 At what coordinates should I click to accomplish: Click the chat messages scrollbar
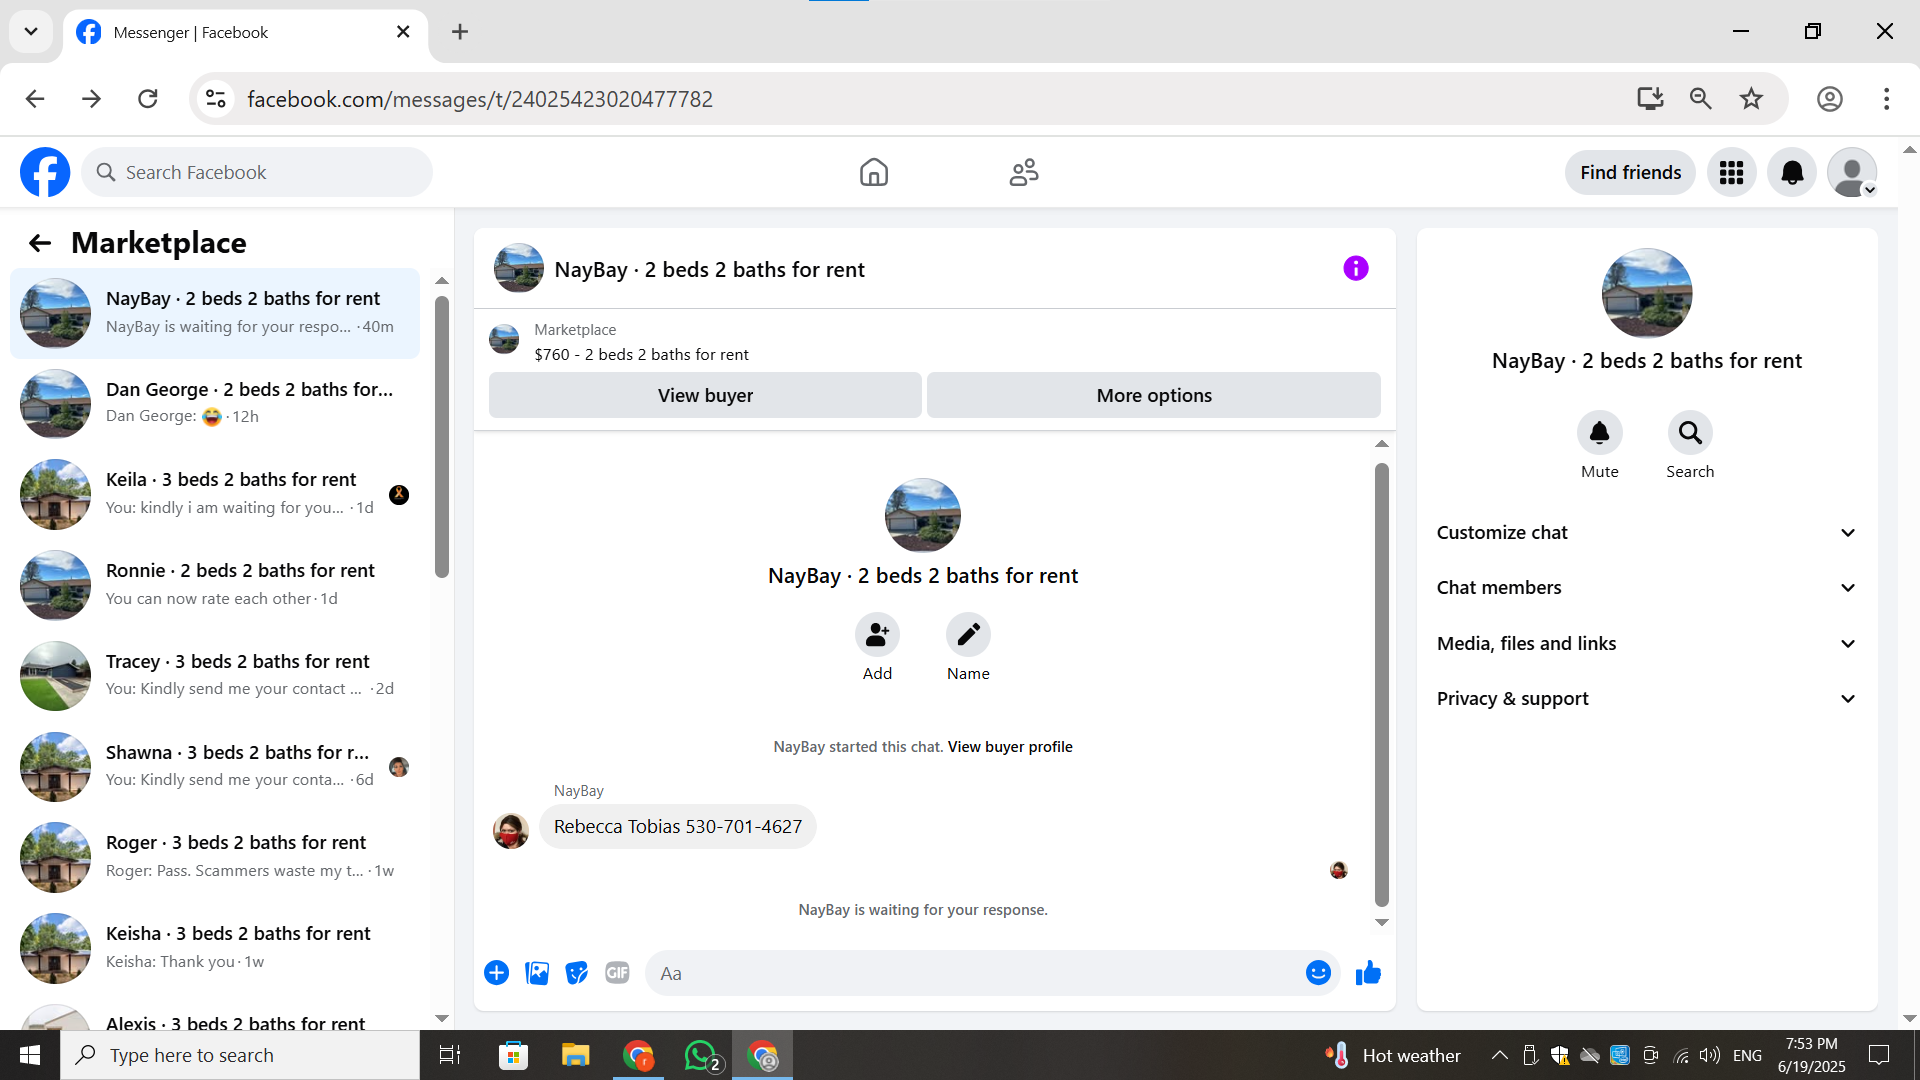tap(1381, 684)
